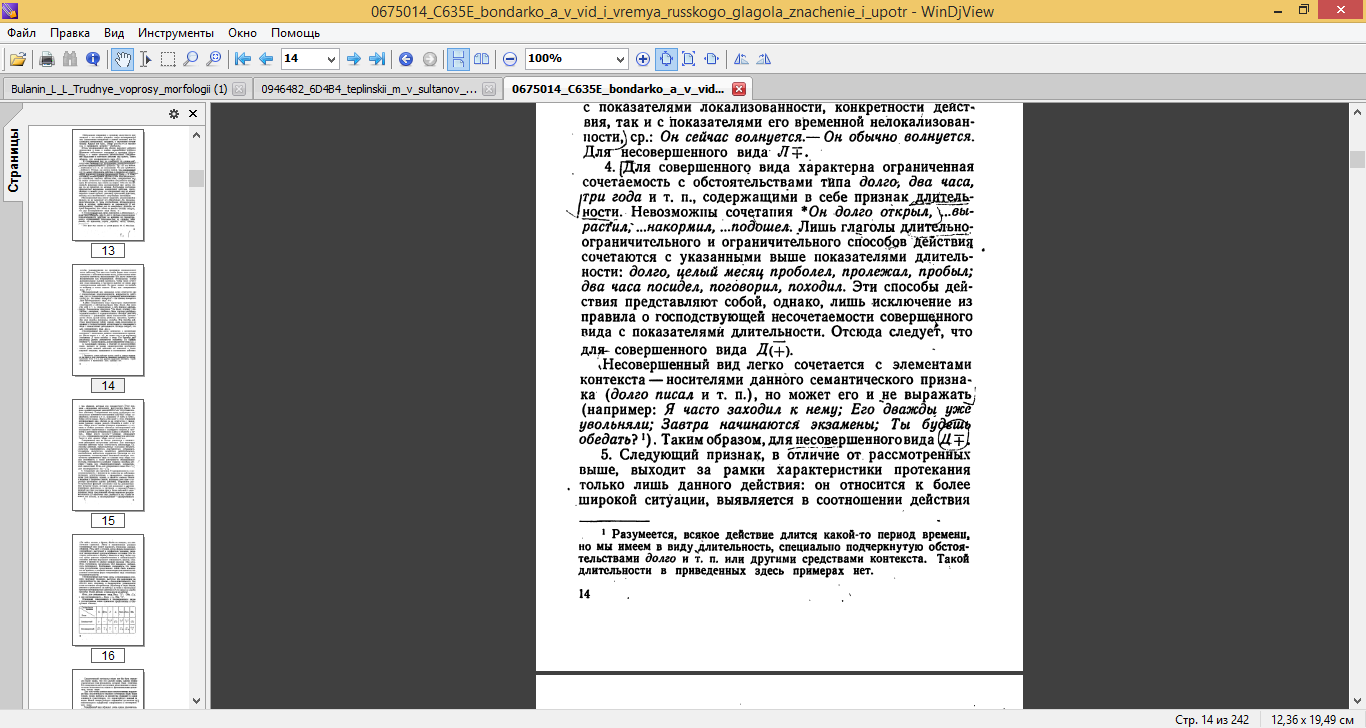Open the page number dropdown
1366x728 pixels.
click(x=332, y=59)
